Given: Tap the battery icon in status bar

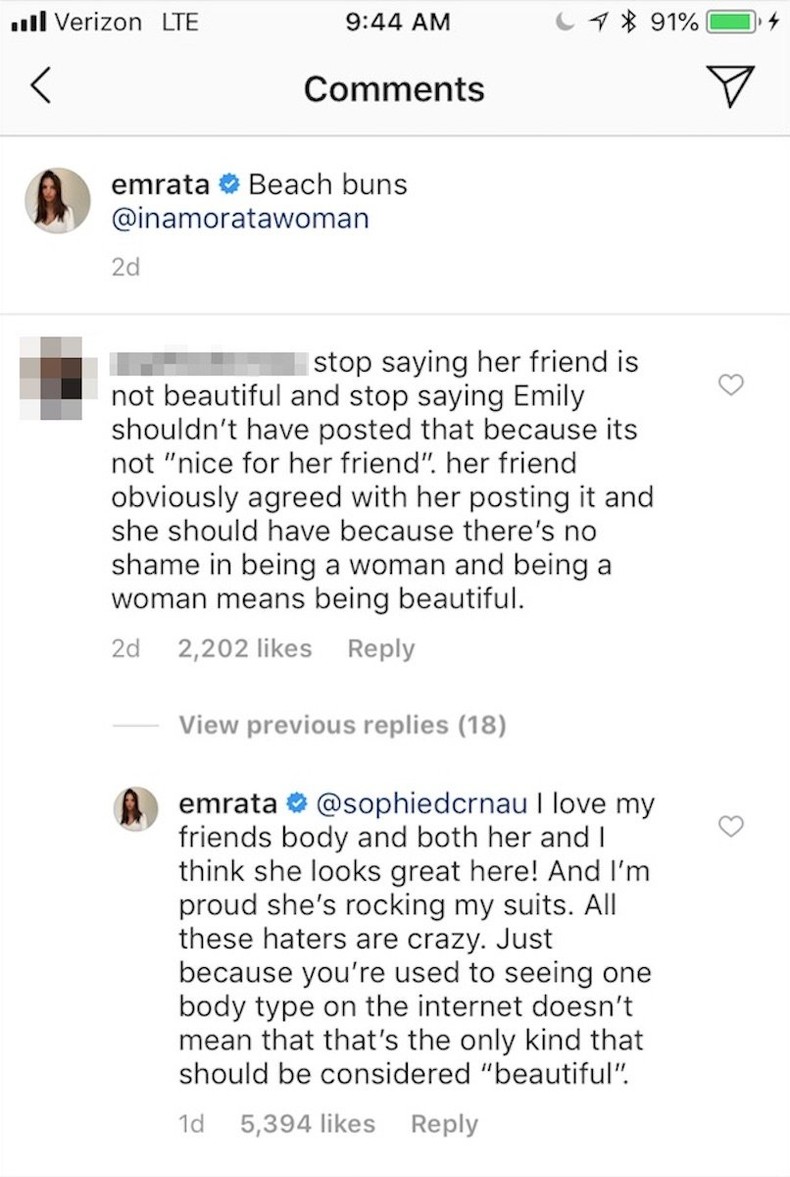Looking at the screenshot, I should 734,21.
